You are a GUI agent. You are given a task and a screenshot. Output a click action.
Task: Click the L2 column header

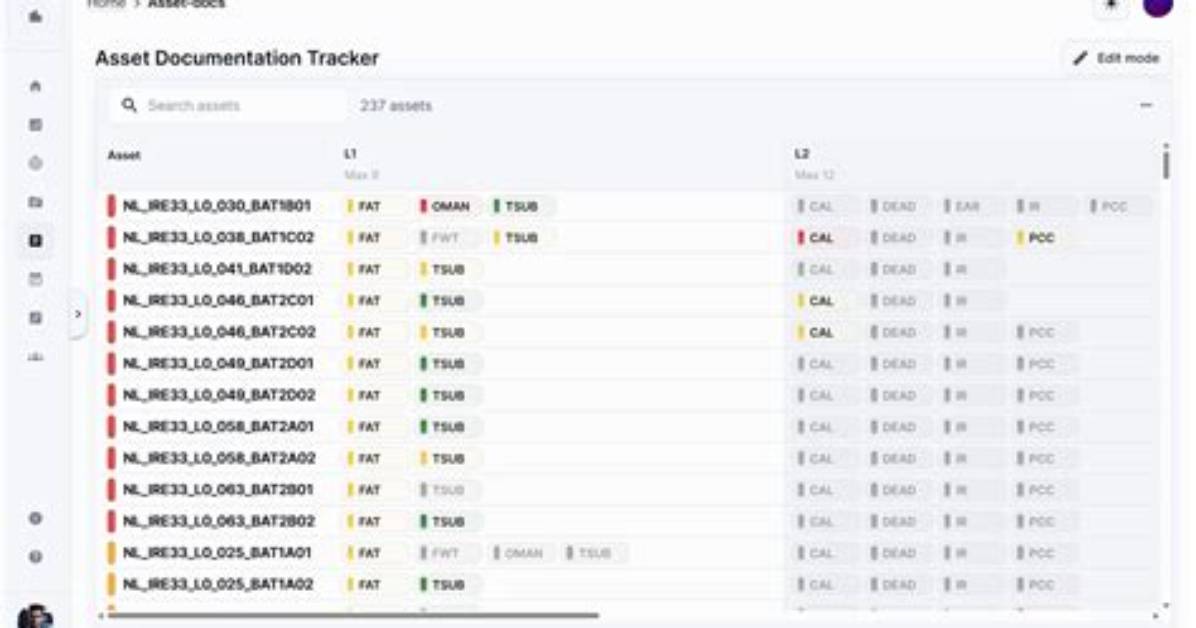(x=802, y=154)
